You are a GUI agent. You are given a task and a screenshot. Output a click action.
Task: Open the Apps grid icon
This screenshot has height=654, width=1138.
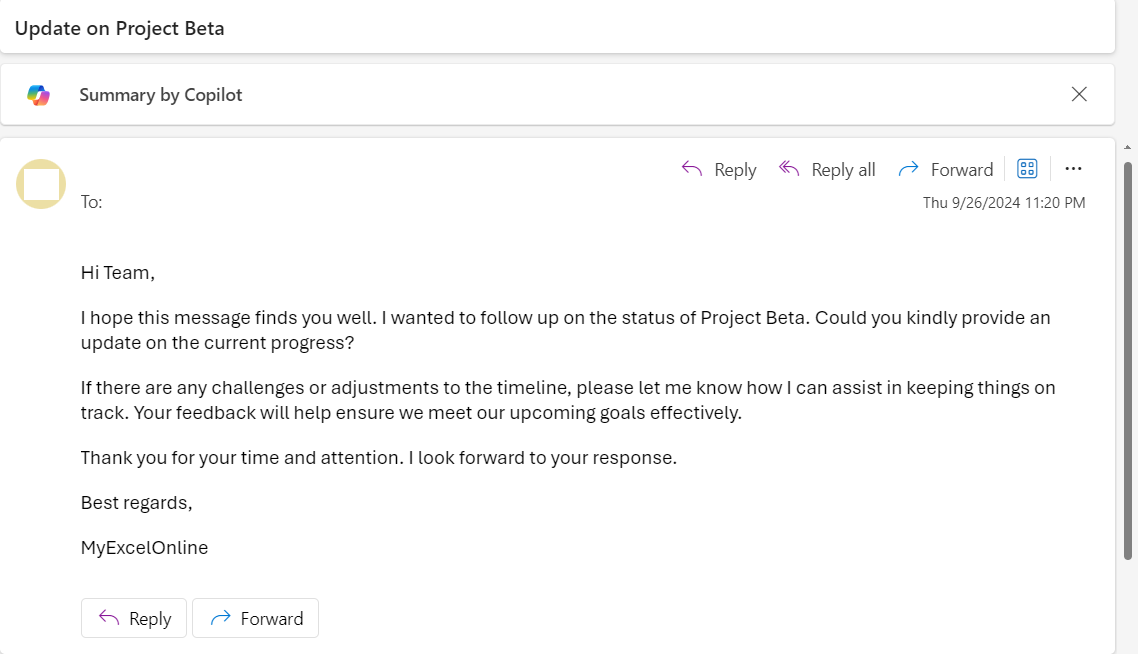[x=1027, y=168]
